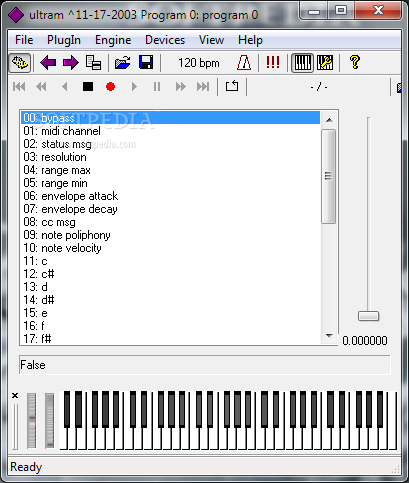
Task: Start recording with red circle button
Action: (110, 87)
